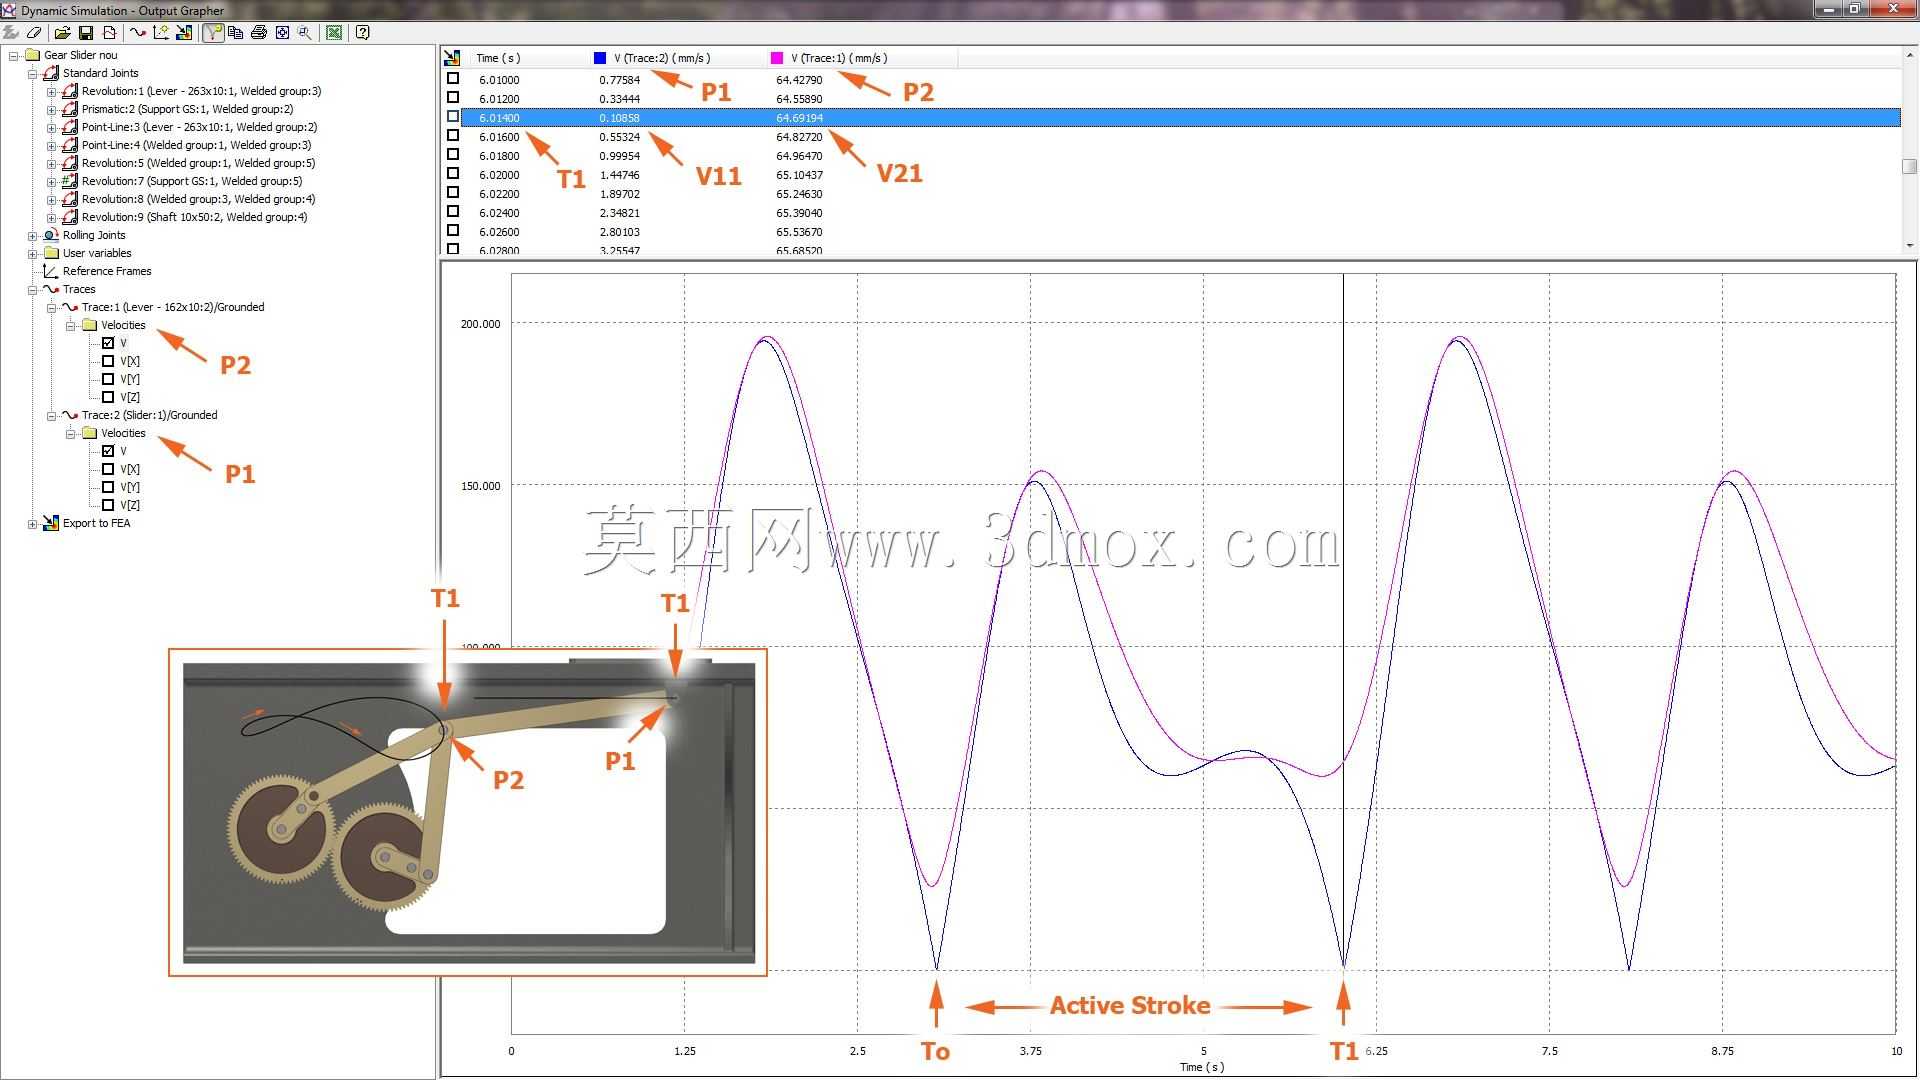This screenshot has height=1080, width=1920.
Task: Click the Clear/eraser toolbar icon
Action: (34, 32)
